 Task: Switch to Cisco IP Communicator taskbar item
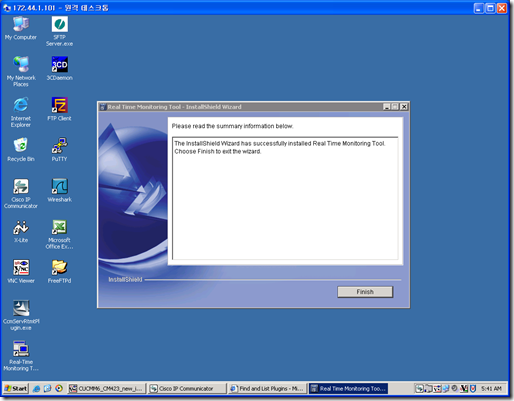pyautogui.click(x=186, y=388)
